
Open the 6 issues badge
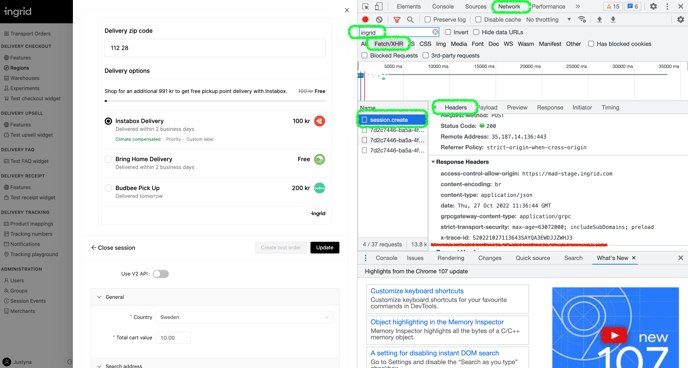633,7
